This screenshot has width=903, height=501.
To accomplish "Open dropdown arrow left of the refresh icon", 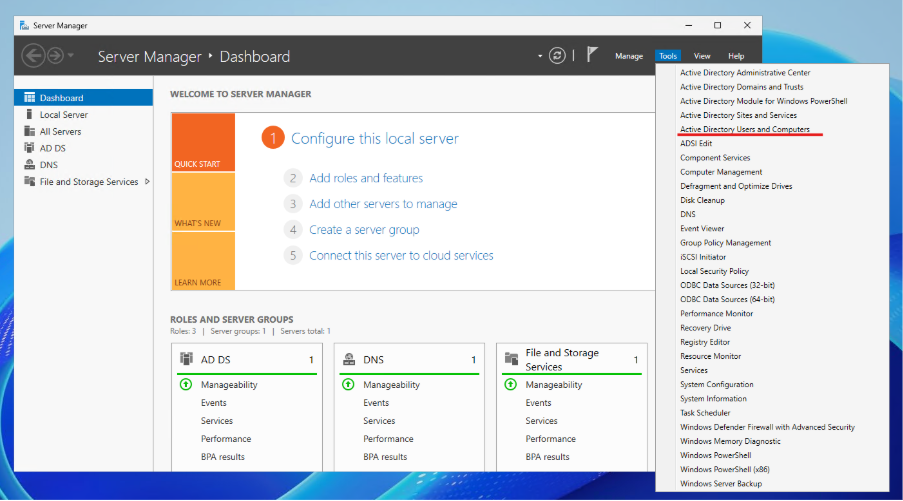I will (540, 56).
